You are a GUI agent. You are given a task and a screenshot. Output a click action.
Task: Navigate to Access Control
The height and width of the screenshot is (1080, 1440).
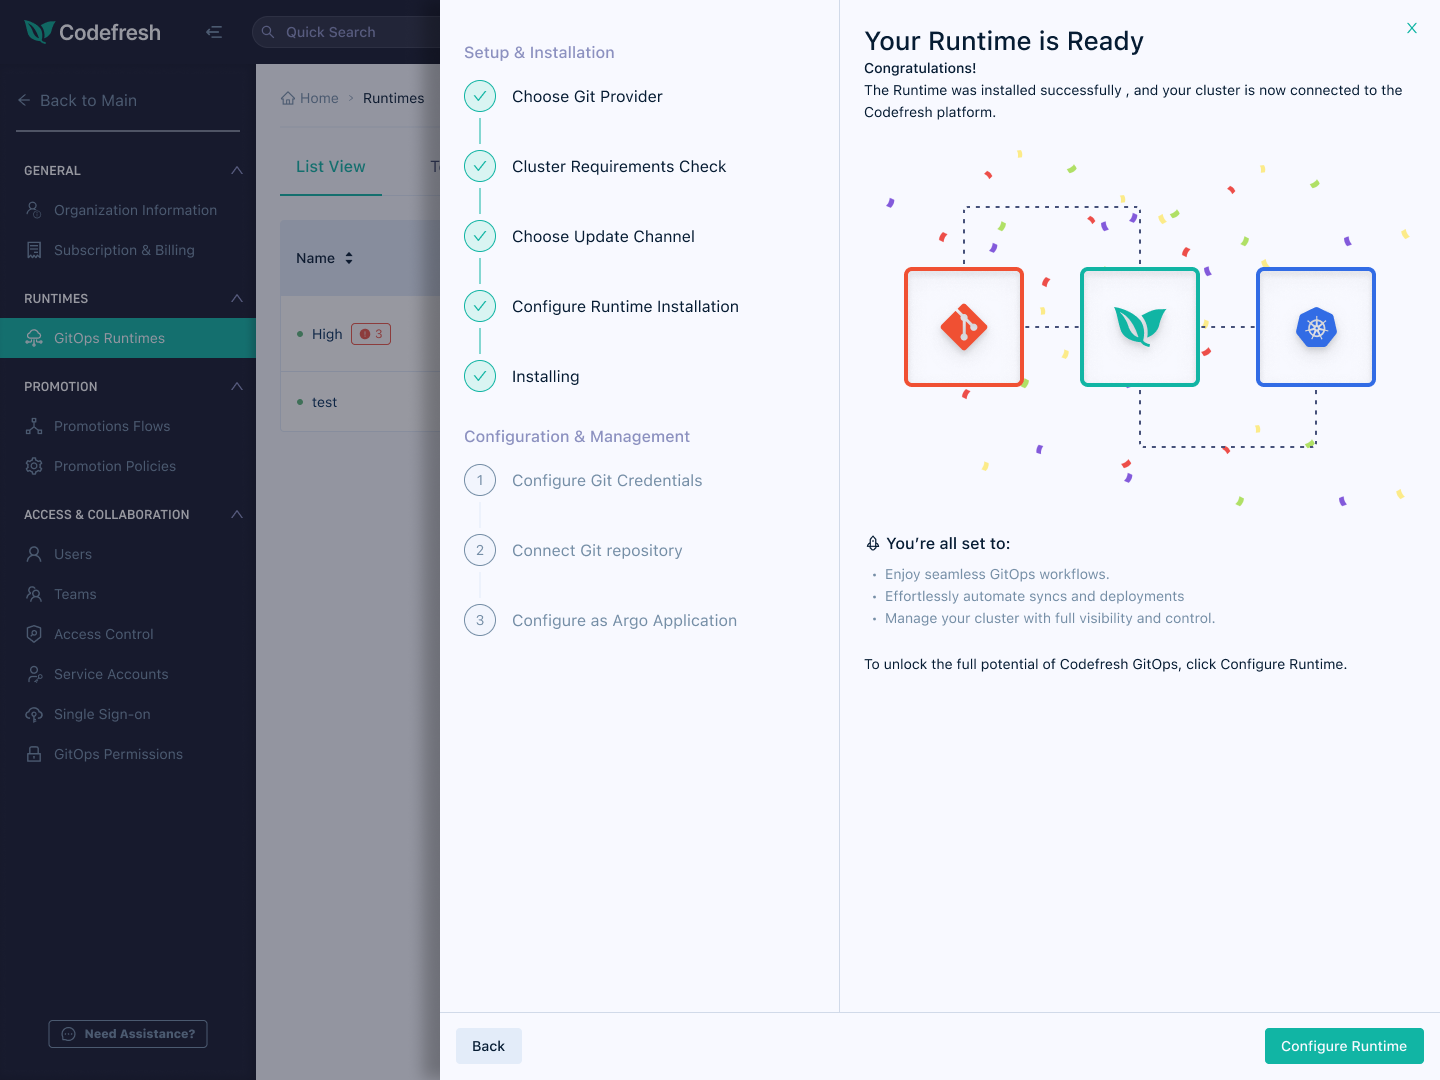pos(128,634)
